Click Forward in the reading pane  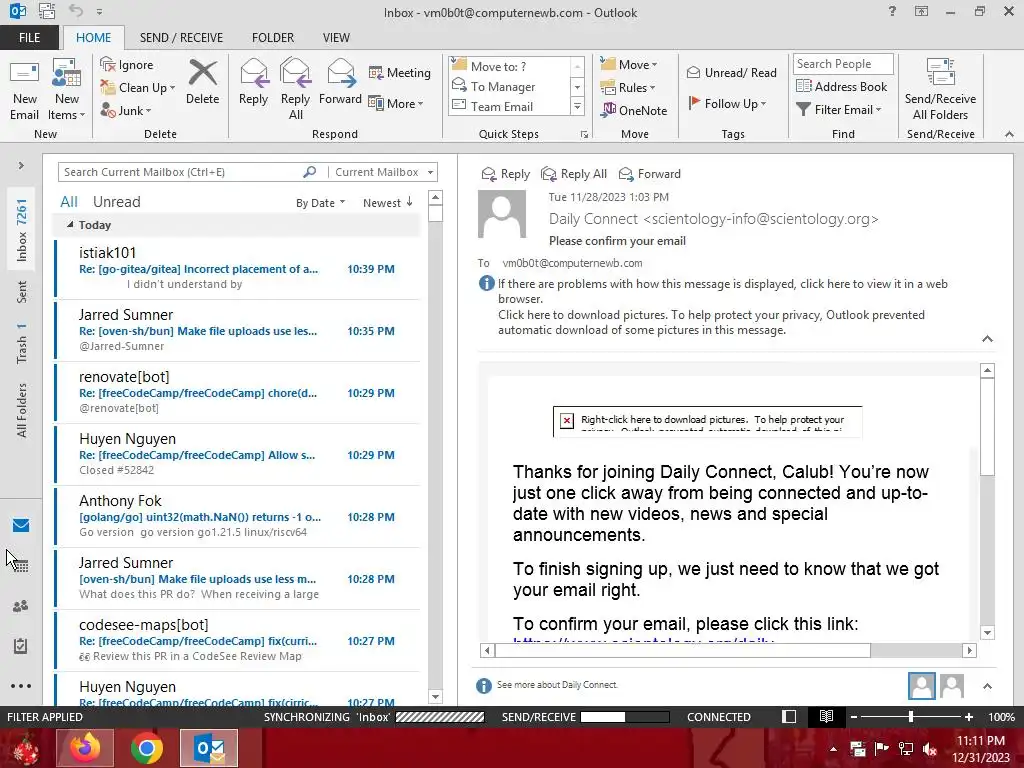click(x=650, y=174)
